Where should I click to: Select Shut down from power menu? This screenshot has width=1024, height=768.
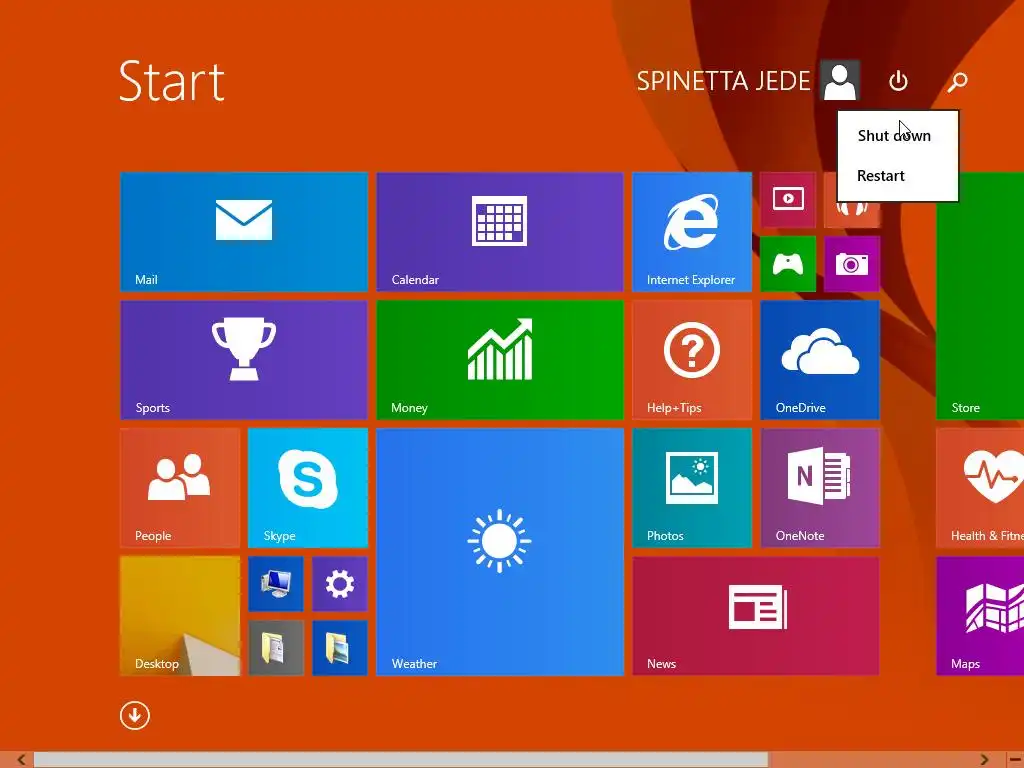coord(898,135)
